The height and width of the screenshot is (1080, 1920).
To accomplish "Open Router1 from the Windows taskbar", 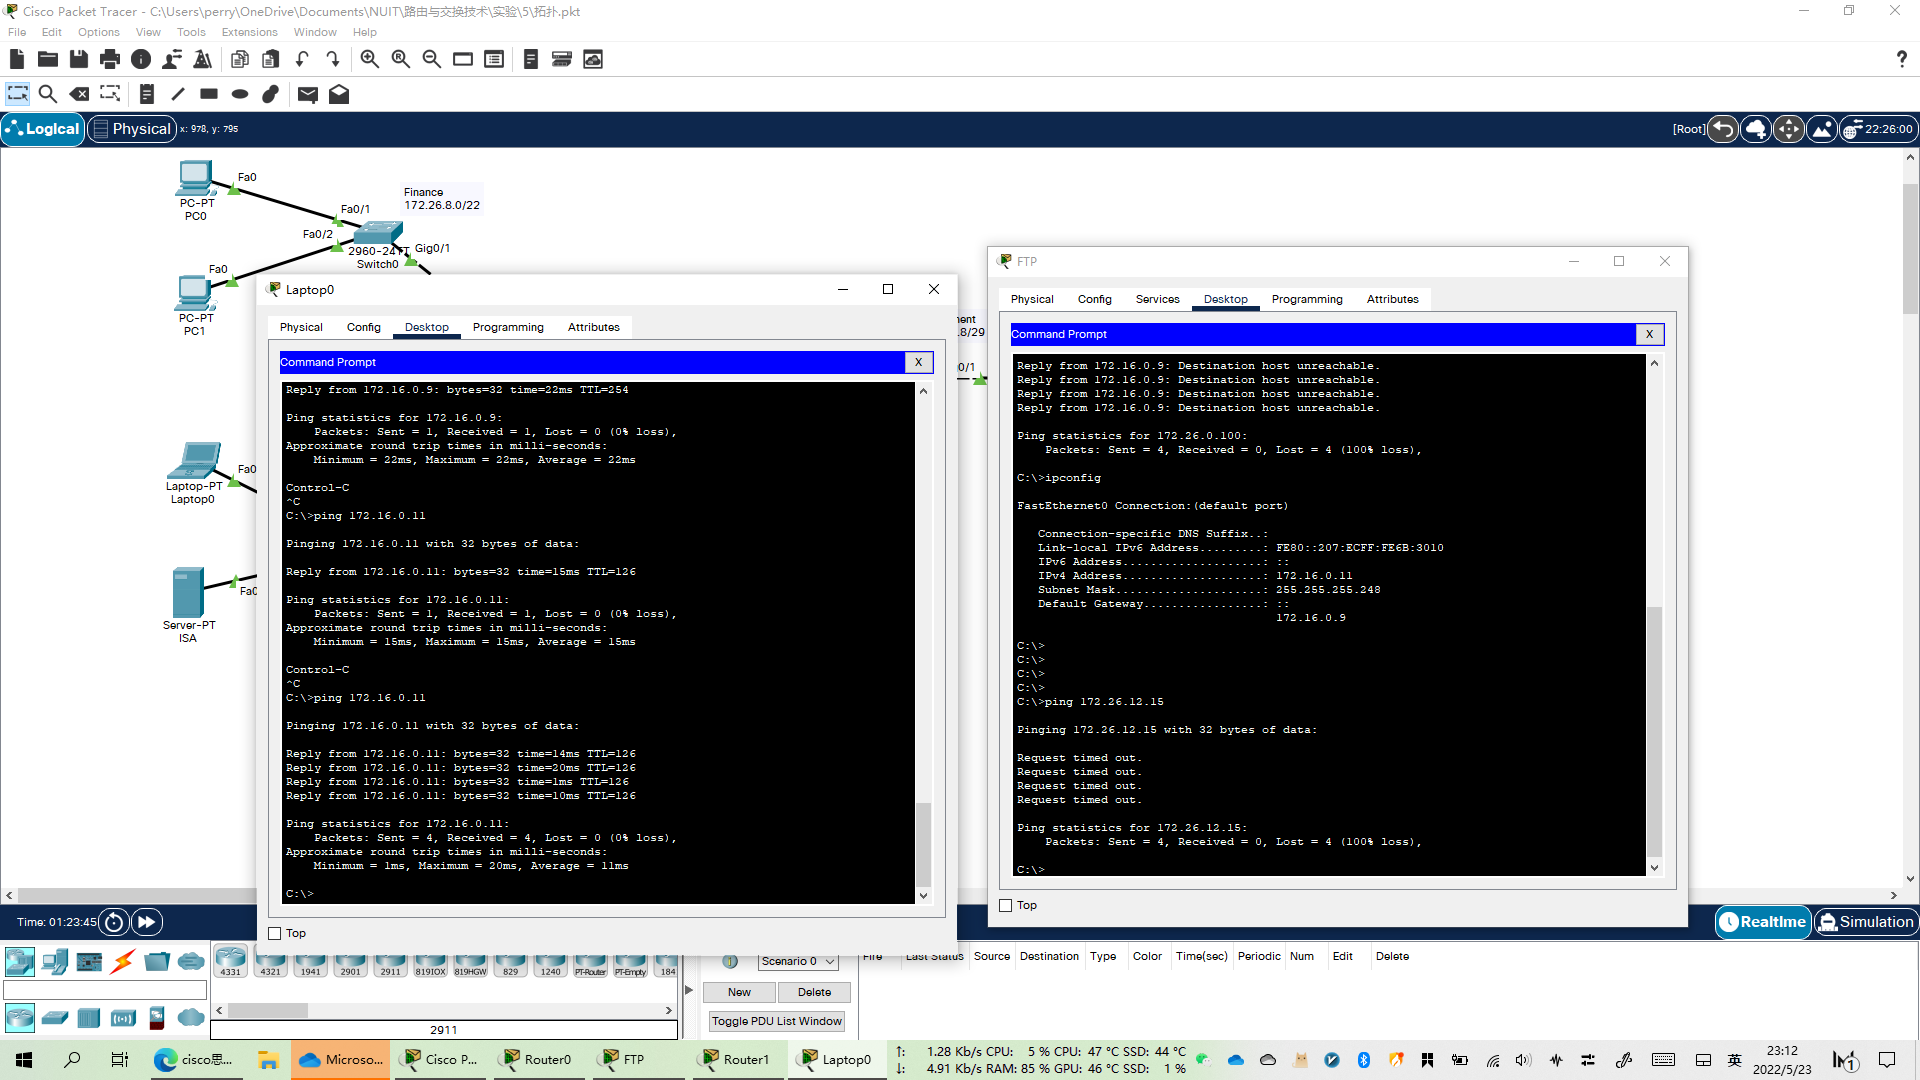I will [x=736, y=1059].
